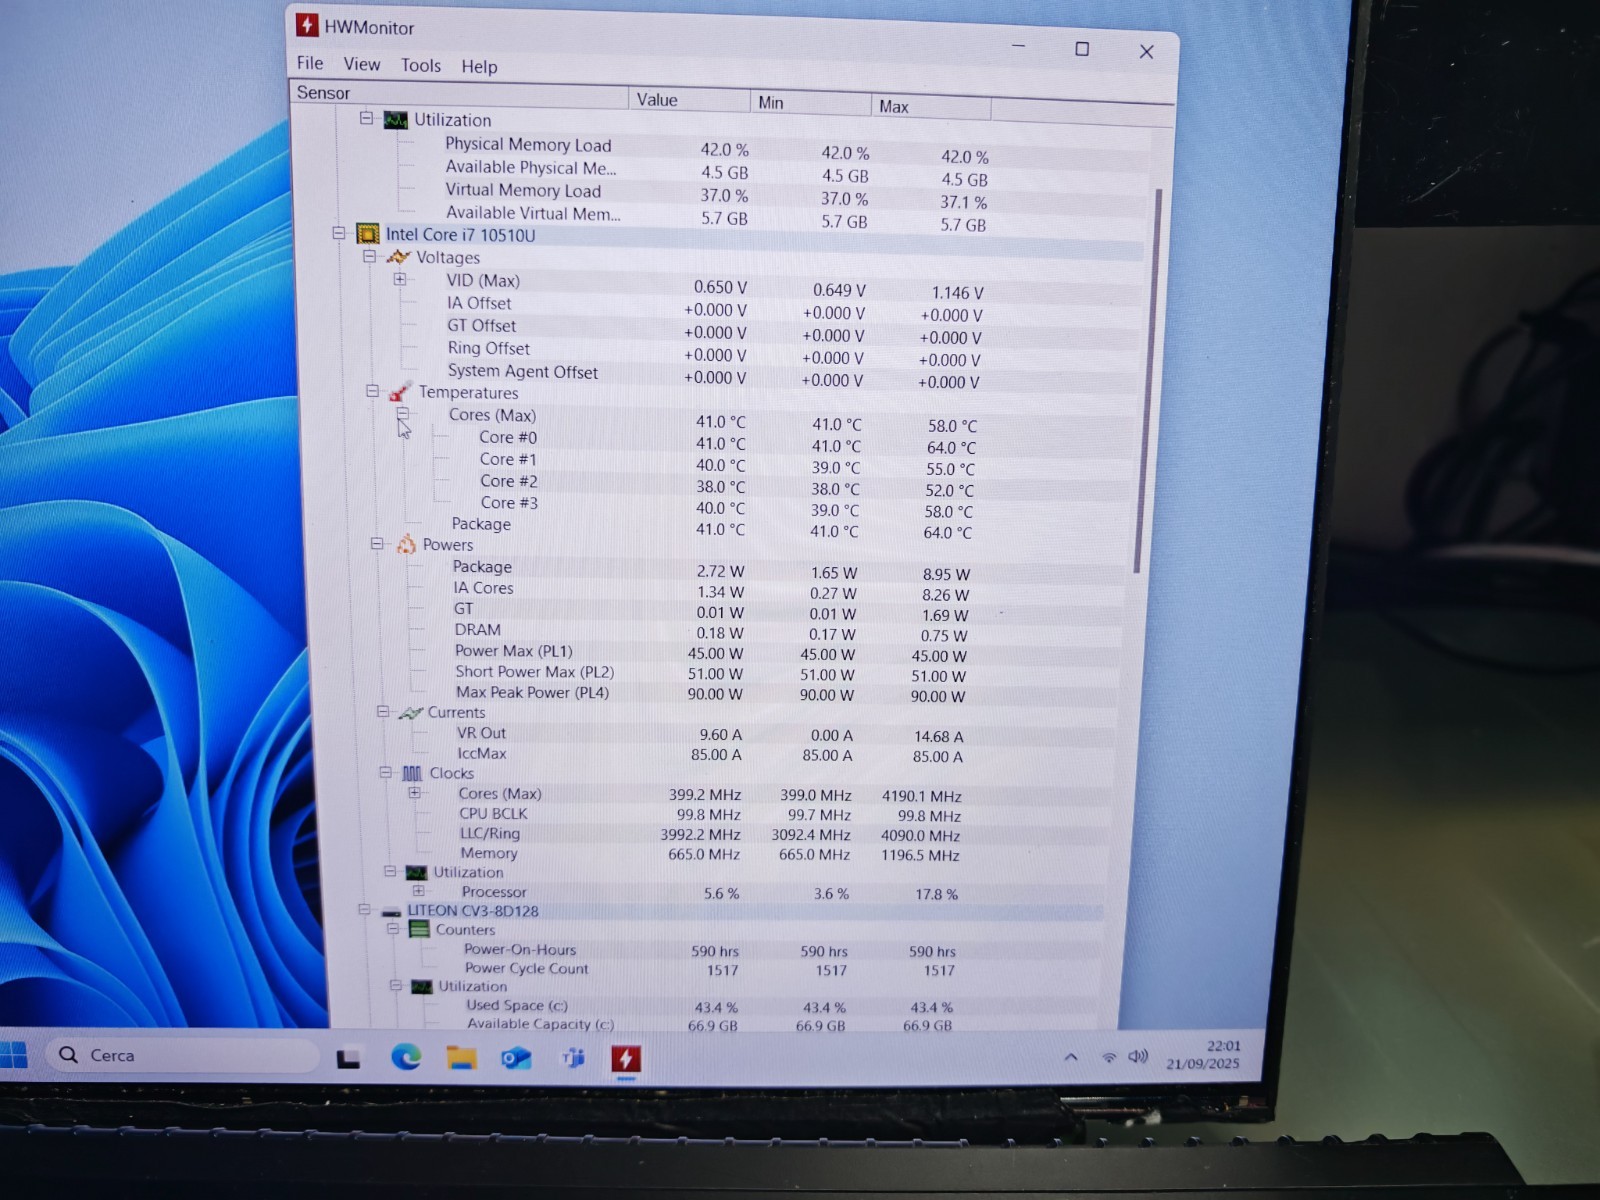This screenshot has height=1200, width=1600.
Task: Open Microsoft Teams from the taskbar
Action: [573, 1058]
